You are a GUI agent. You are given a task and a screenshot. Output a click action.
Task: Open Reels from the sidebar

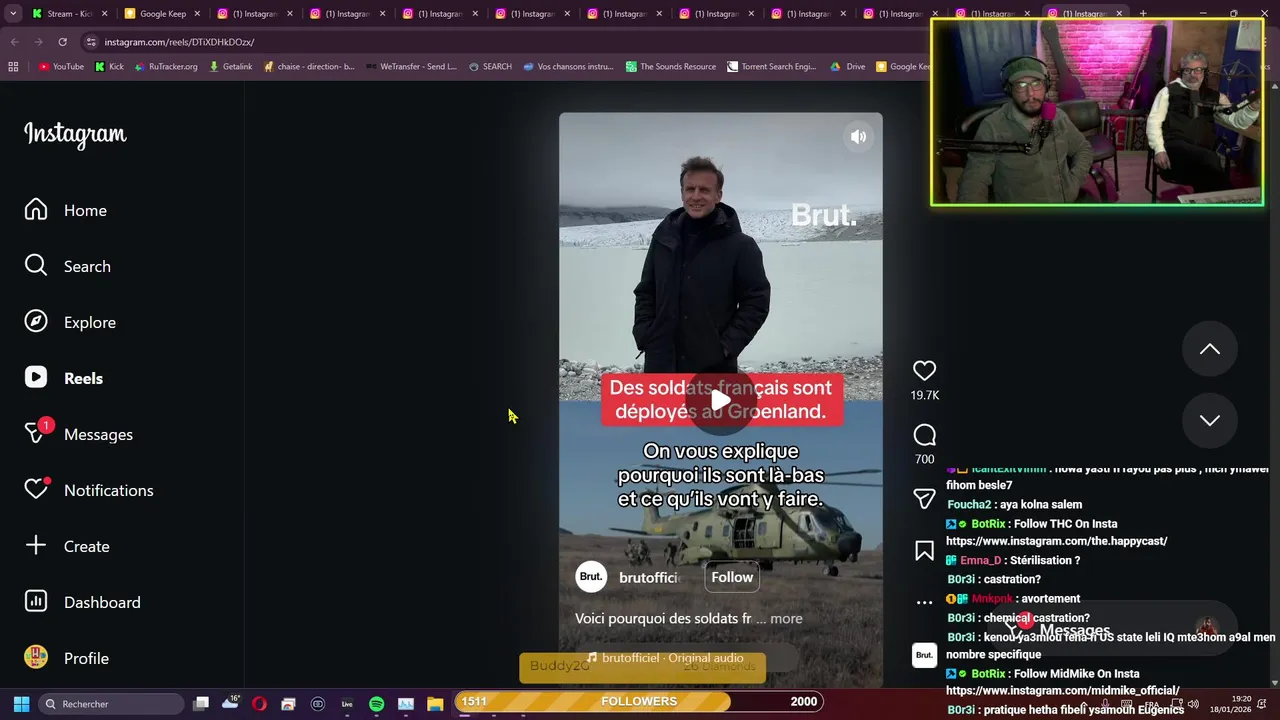[64, 378]
